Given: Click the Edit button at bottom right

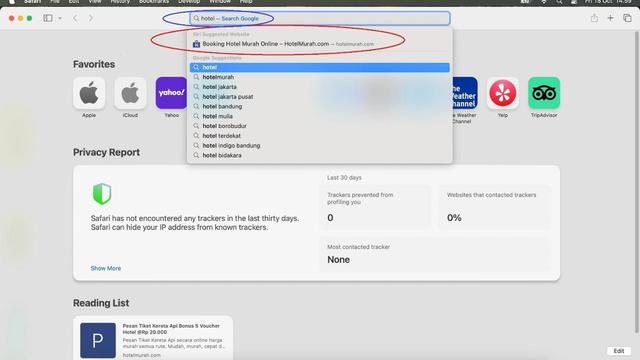Looking at the screenshot, I should [x=619, y=351].
